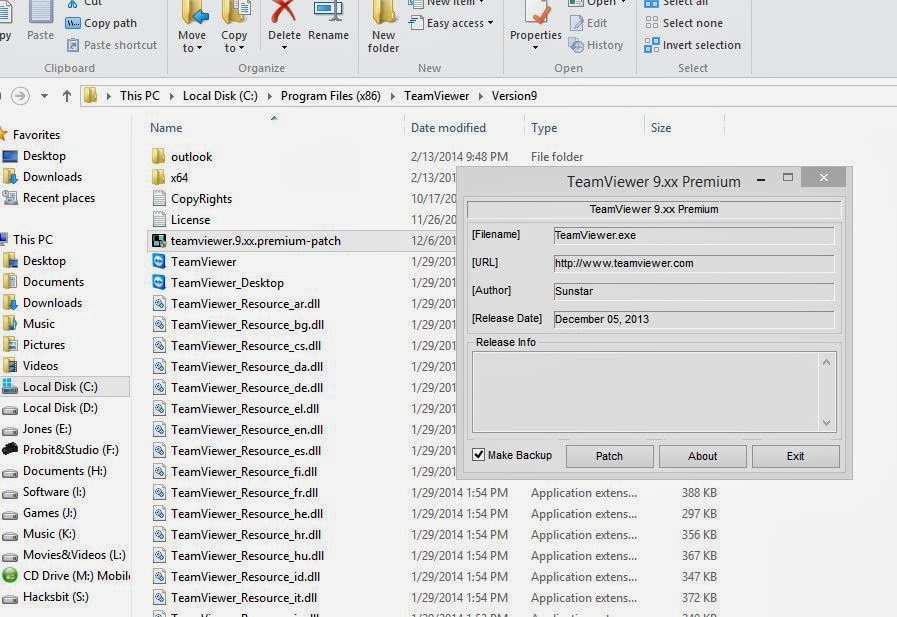Click the Patch button
The image size is (897, 617).
tap(609, 456)
